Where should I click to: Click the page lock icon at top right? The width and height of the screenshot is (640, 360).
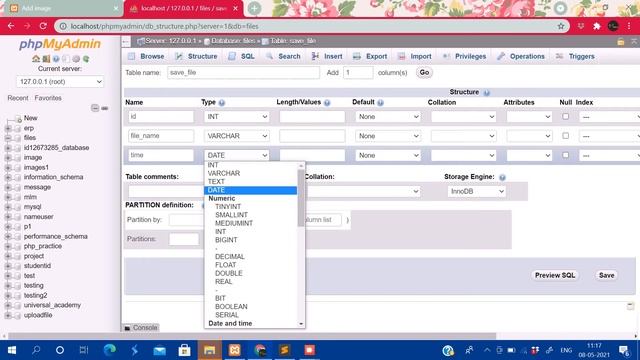click(620, 41)
